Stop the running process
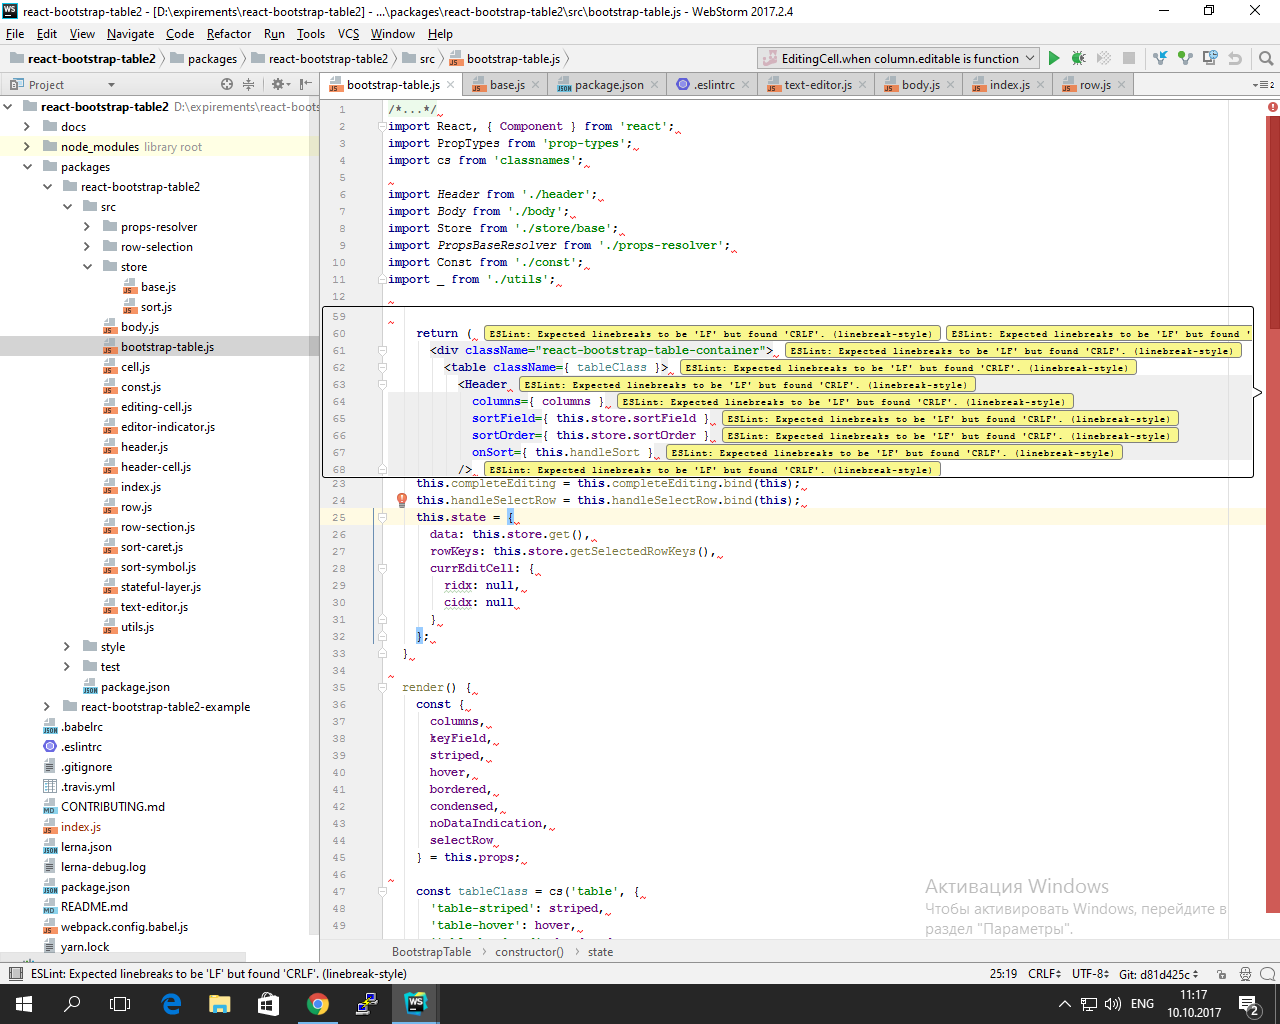1280x1024 pixels. tap(1129, 59)
